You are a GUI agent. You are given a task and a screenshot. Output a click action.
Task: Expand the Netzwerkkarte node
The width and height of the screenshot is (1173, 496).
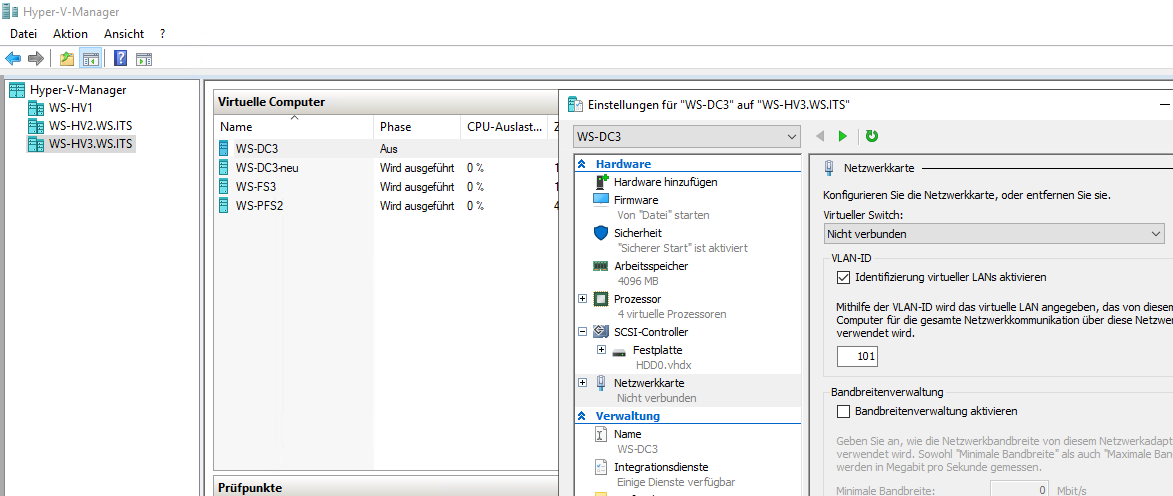point(583,382)
